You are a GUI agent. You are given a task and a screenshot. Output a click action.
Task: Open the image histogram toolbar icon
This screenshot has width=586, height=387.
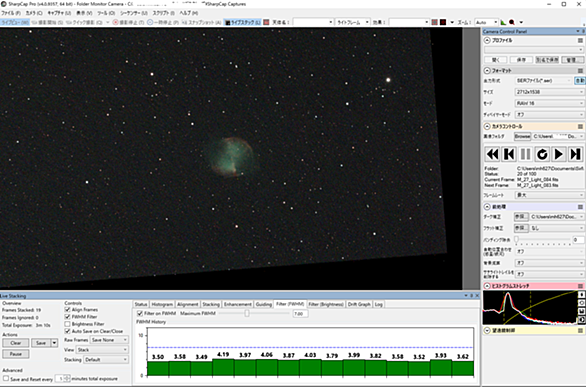[x=503, y=22]
